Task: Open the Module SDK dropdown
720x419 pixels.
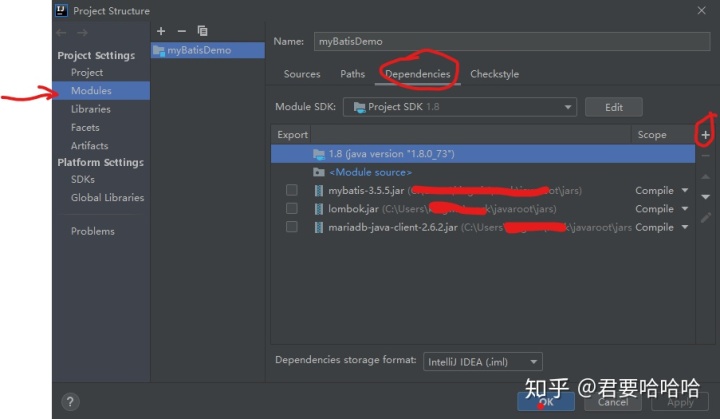Action: point(460,107)
